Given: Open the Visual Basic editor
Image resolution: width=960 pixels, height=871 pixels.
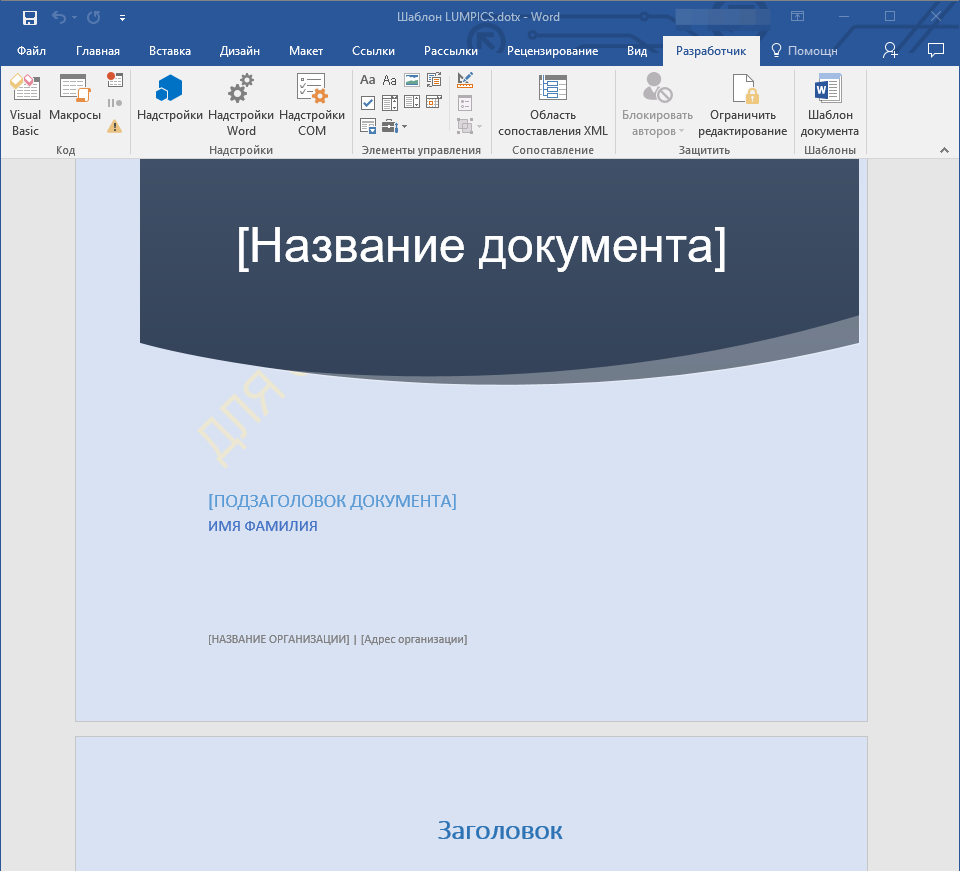Looking at the screenshot, I should [x=25, y=105].
